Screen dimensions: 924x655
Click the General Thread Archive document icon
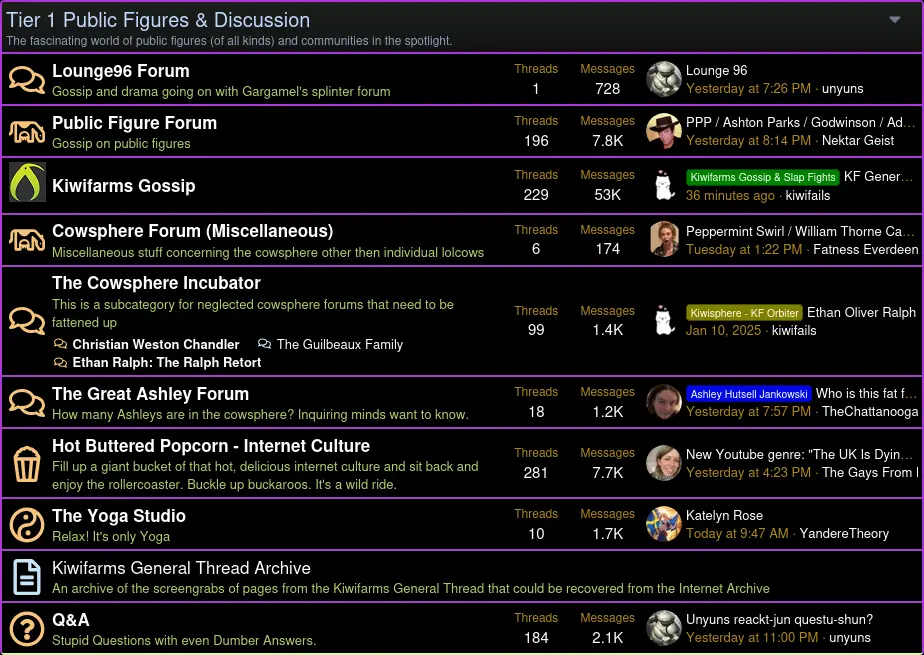click(27, 577)
